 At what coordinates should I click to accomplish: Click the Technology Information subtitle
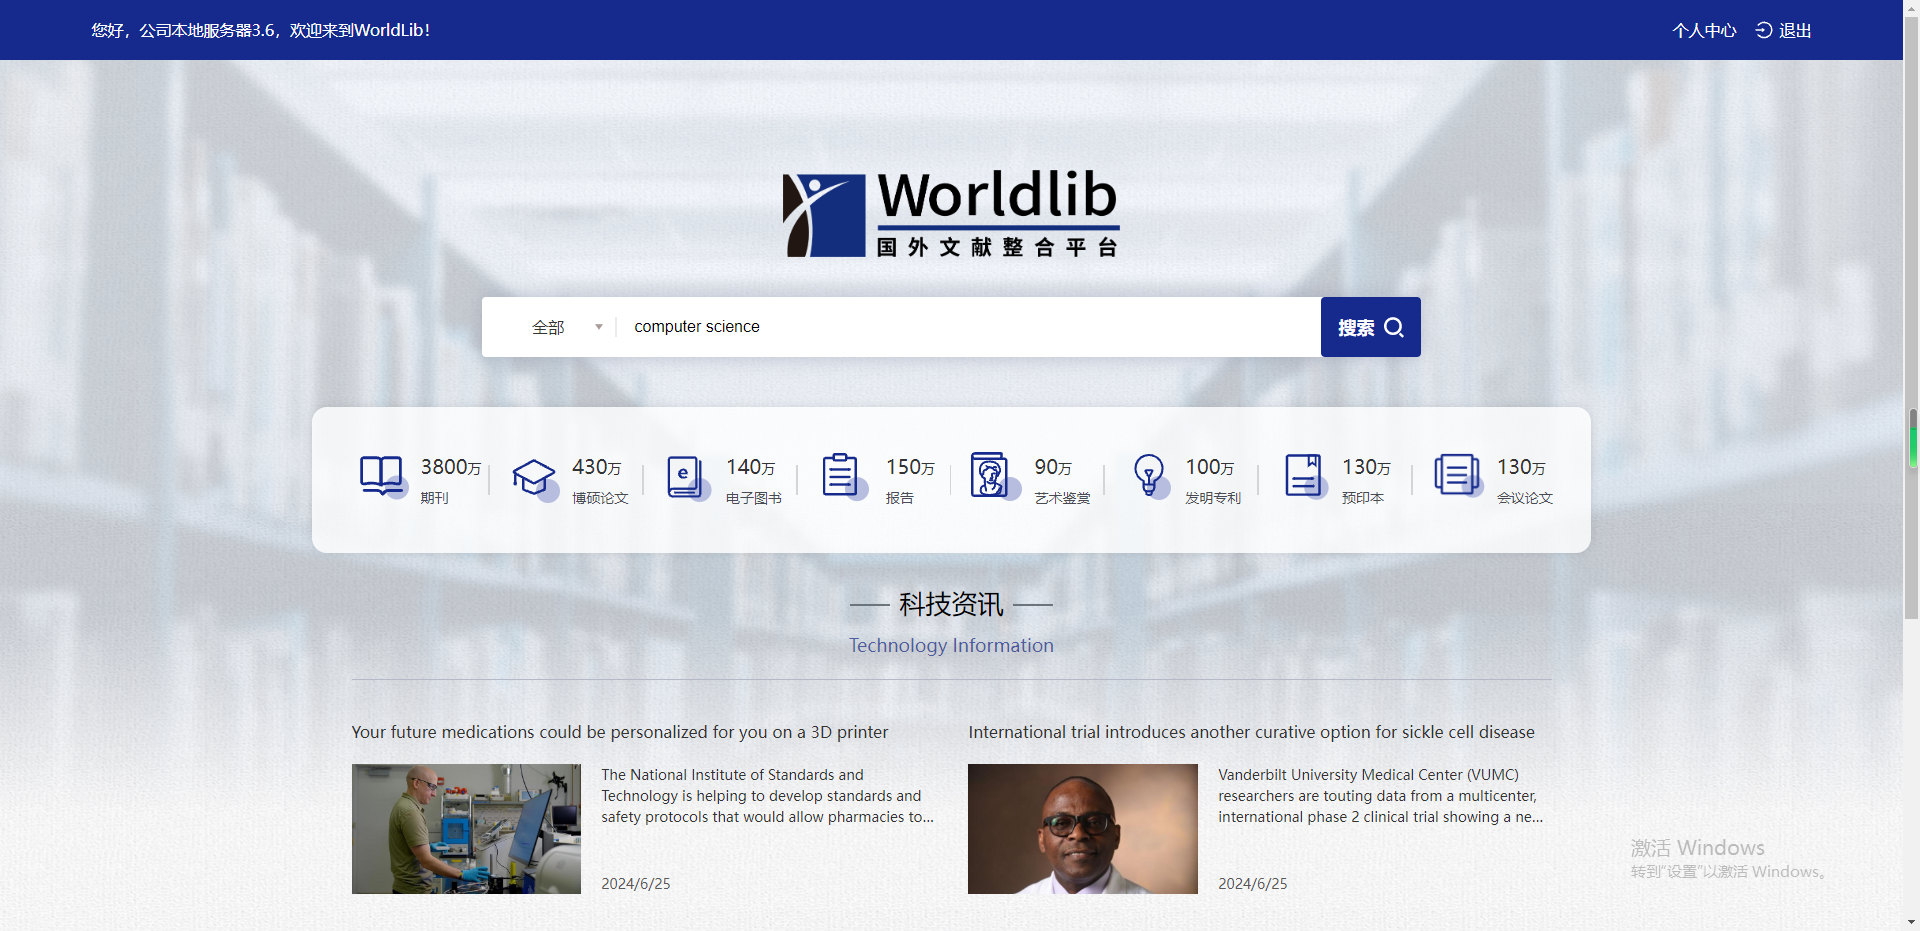951,645
